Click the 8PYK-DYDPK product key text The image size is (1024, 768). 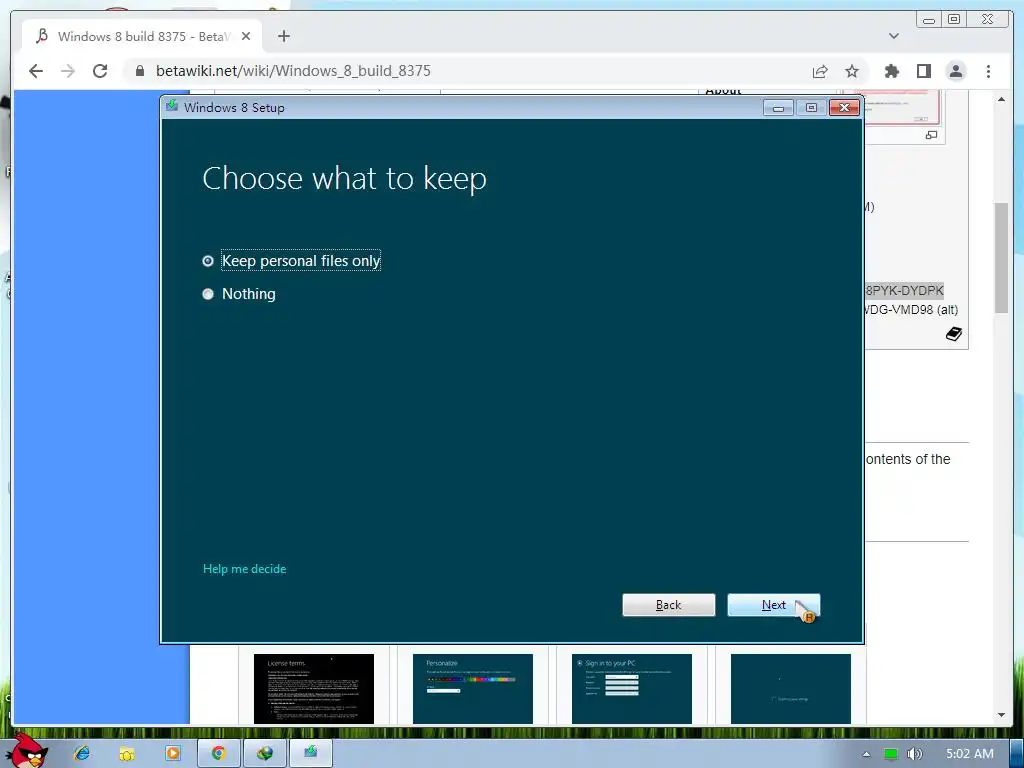[904, 290]
